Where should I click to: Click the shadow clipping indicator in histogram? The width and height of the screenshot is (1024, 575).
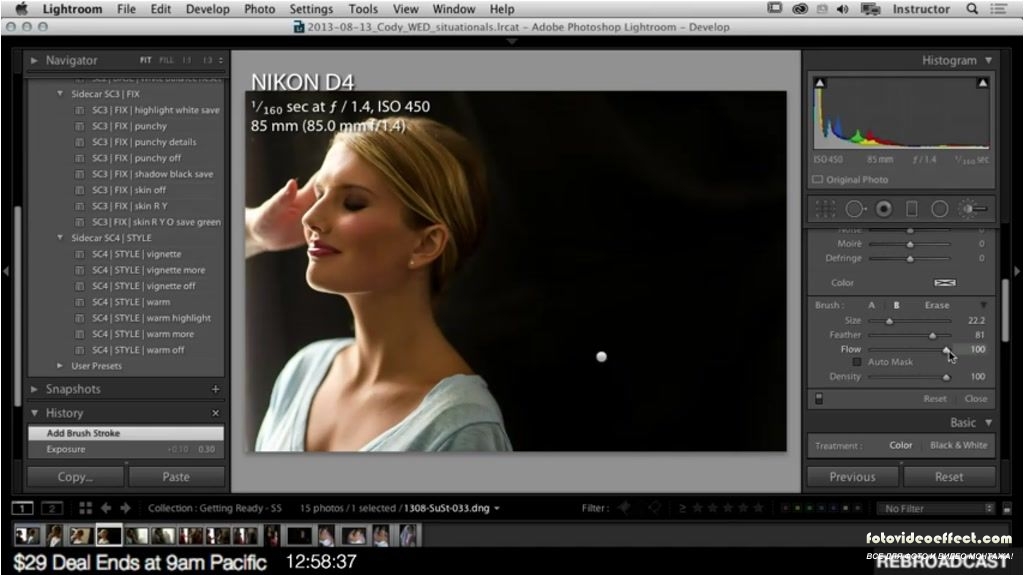click(x=820, y=83)
